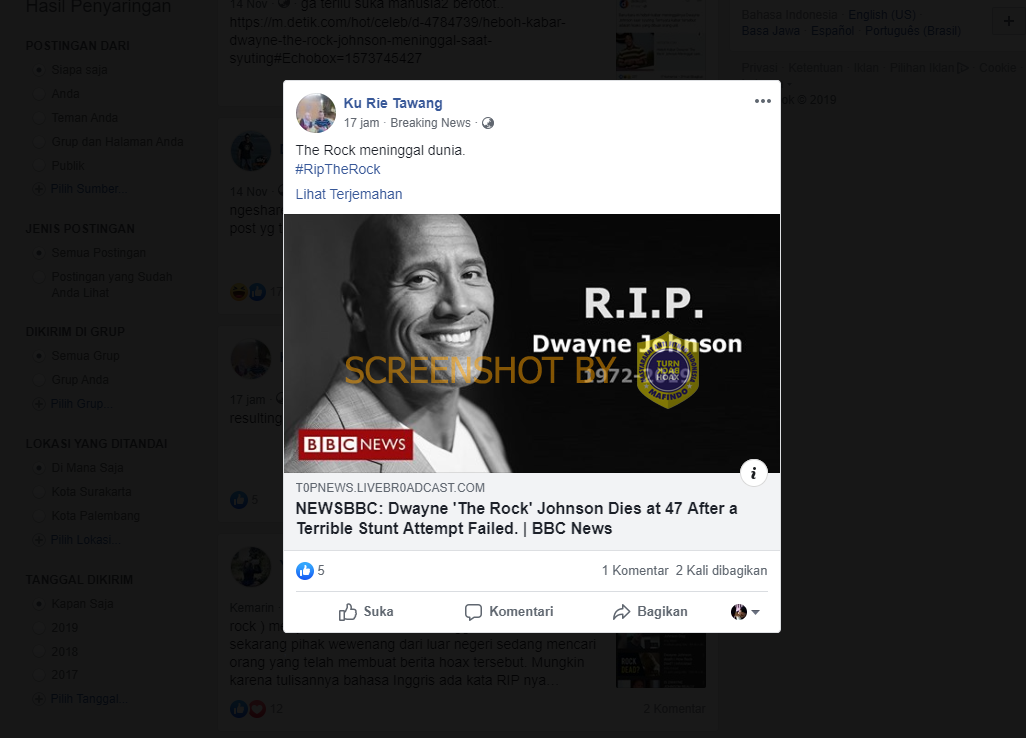Open the R.I.P. Dwayne Johnson link image
Viewport: 1026px width, 738px height.
(x=531, y=343)
